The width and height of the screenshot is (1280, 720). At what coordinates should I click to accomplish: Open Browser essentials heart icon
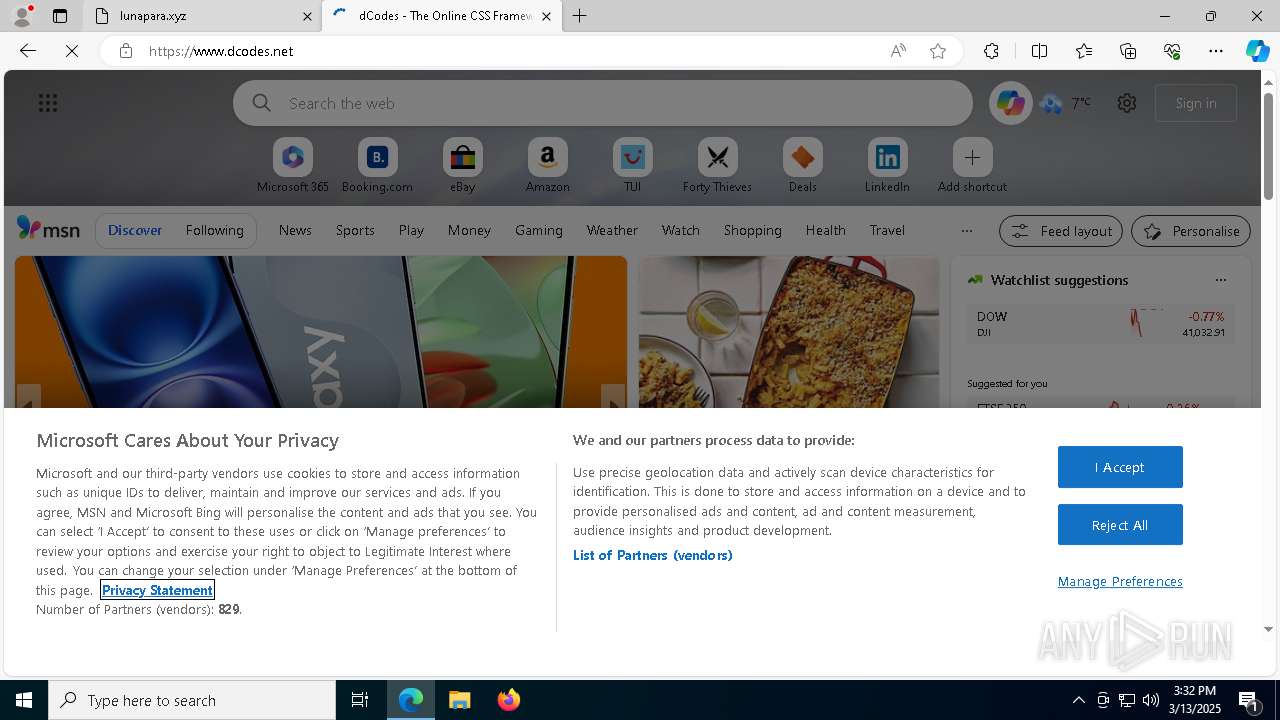(x=1172, y=51)
